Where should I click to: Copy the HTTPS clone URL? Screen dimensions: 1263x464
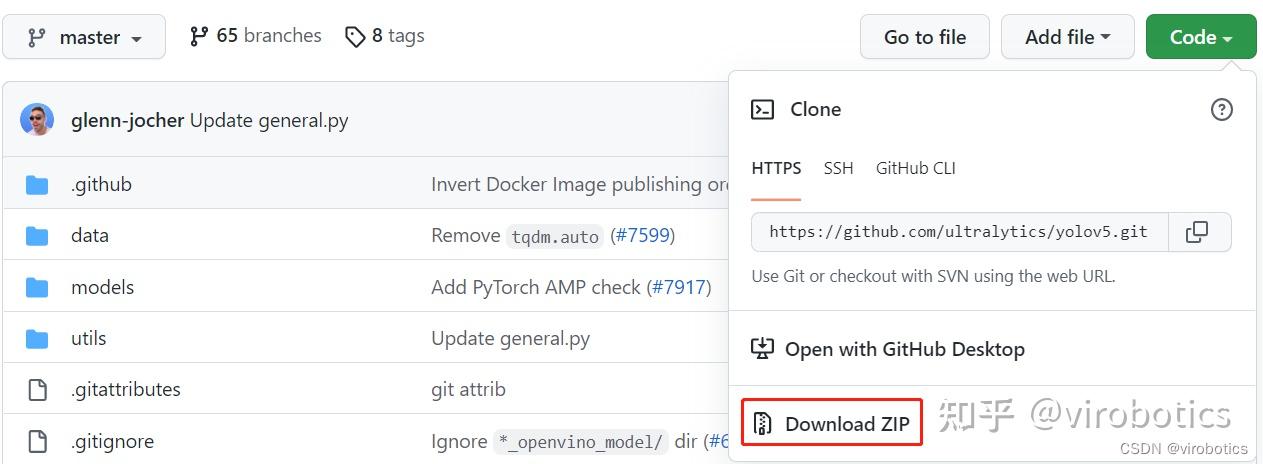(x=1196, y=232)
